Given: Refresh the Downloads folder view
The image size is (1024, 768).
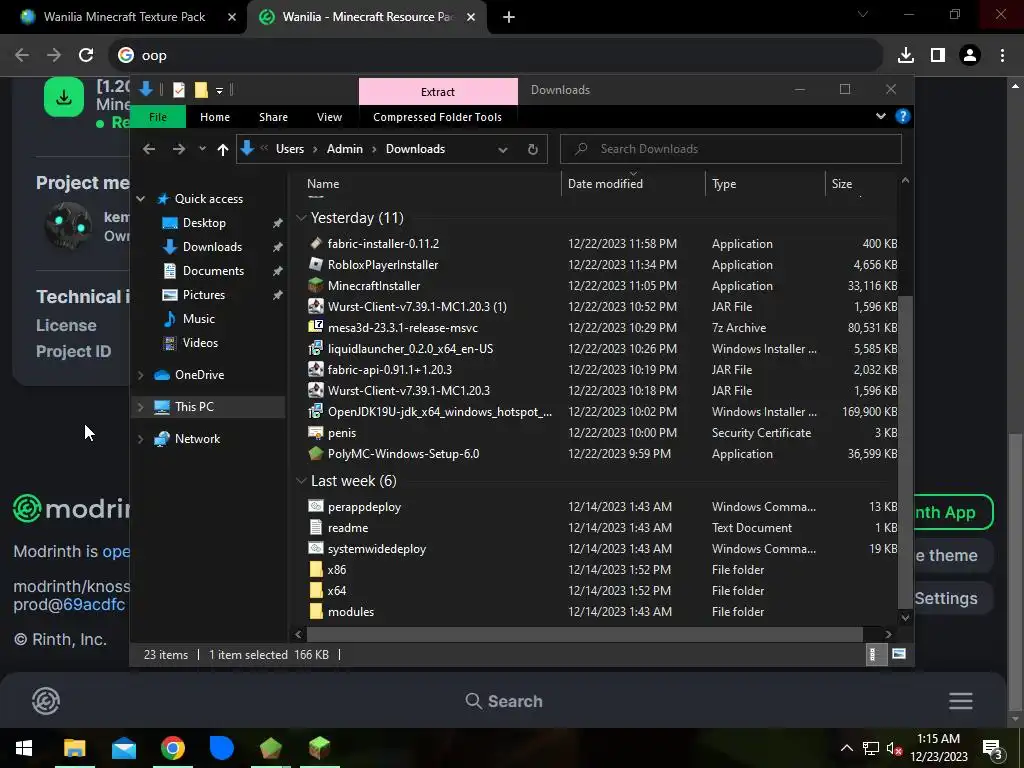Looking at the screenshot, I should [x=533, y=150].
